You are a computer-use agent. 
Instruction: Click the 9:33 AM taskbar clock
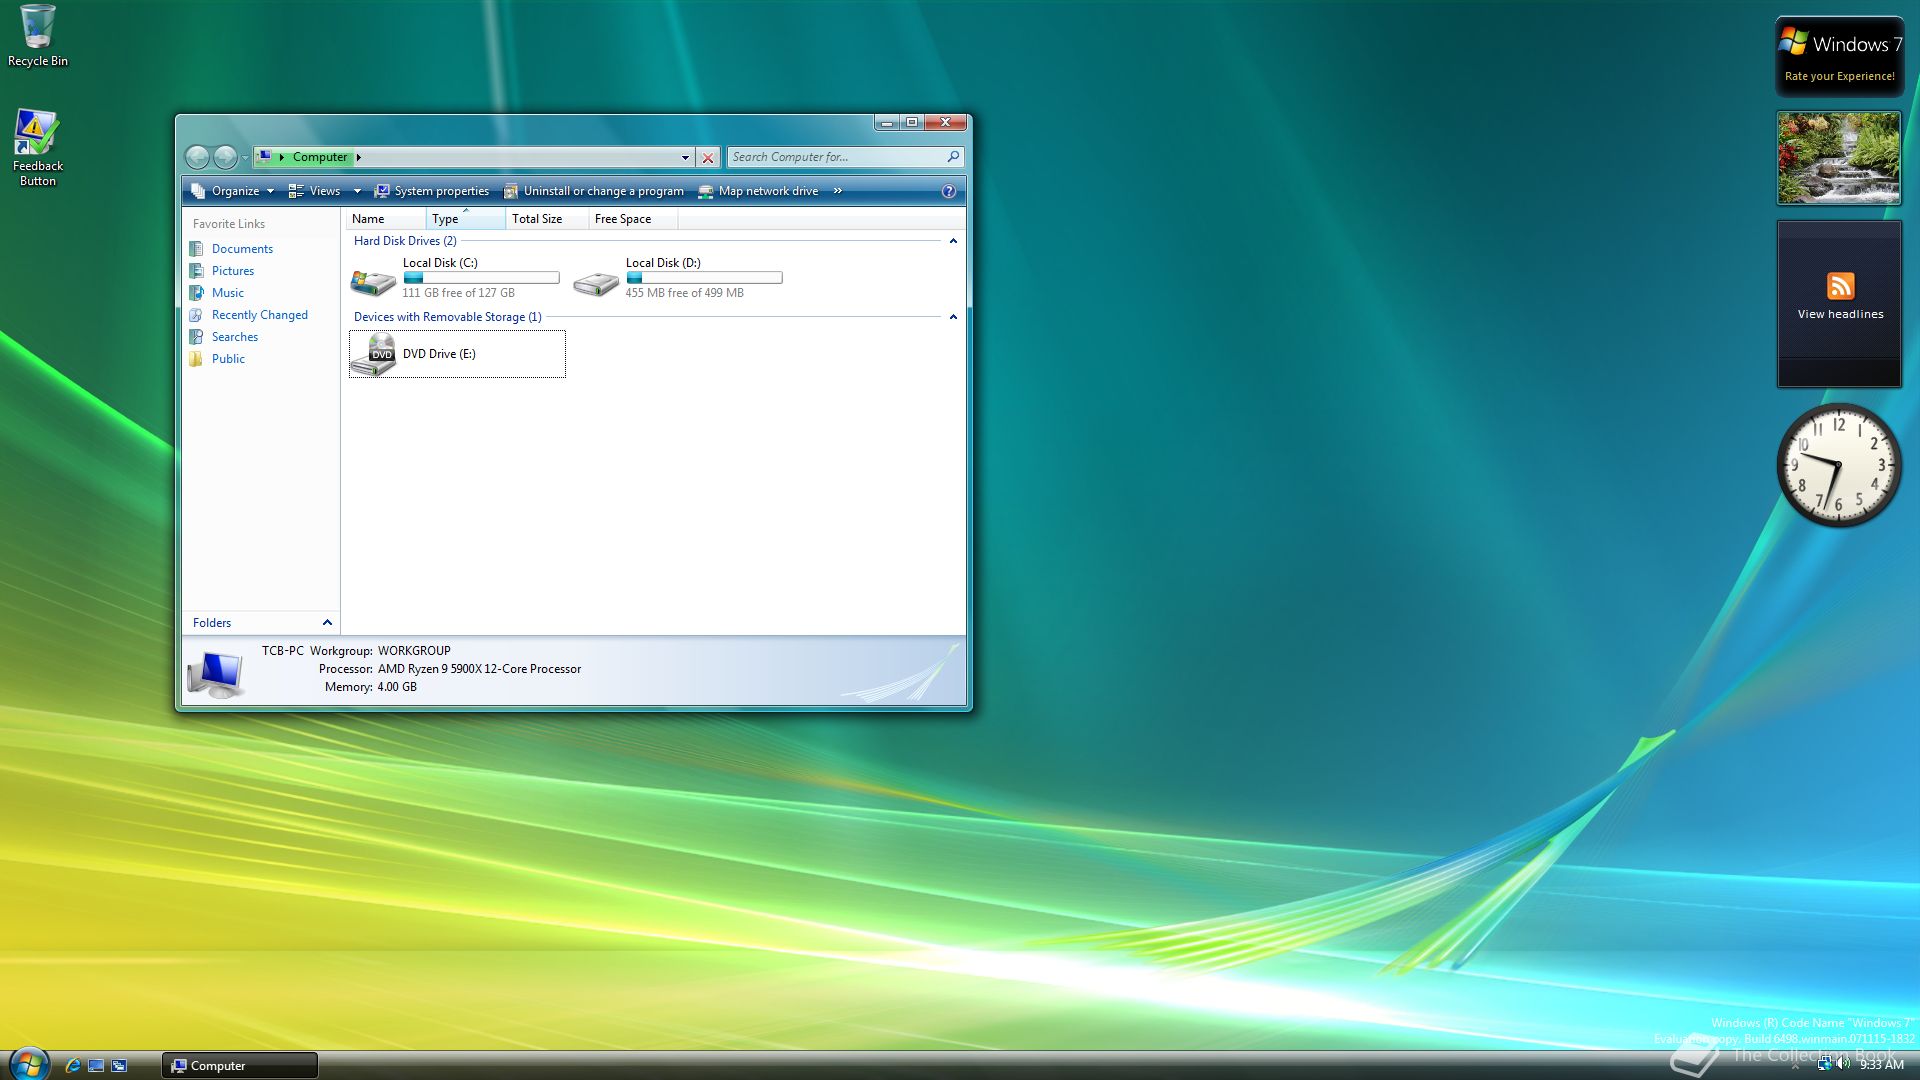tap(1881, 1066)
